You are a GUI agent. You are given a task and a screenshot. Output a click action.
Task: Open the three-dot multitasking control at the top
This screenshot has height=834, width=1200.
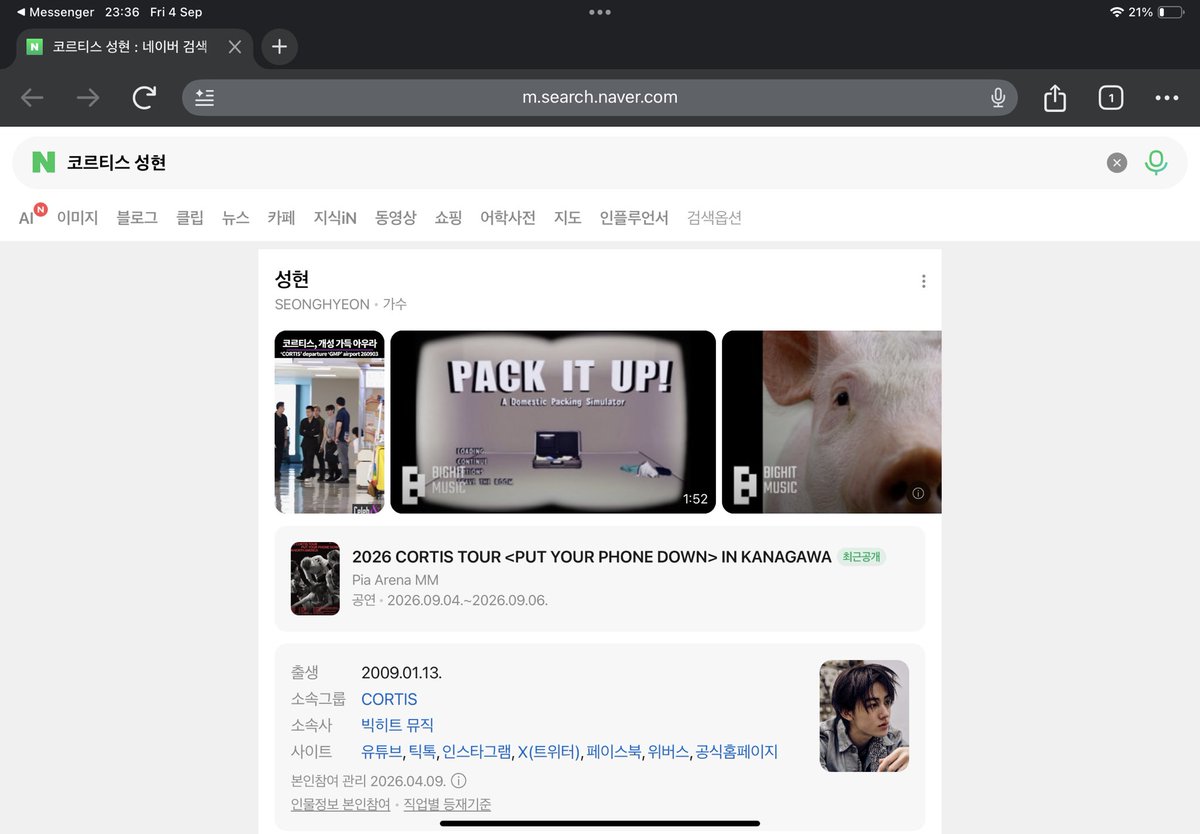(x=600, y=12)
